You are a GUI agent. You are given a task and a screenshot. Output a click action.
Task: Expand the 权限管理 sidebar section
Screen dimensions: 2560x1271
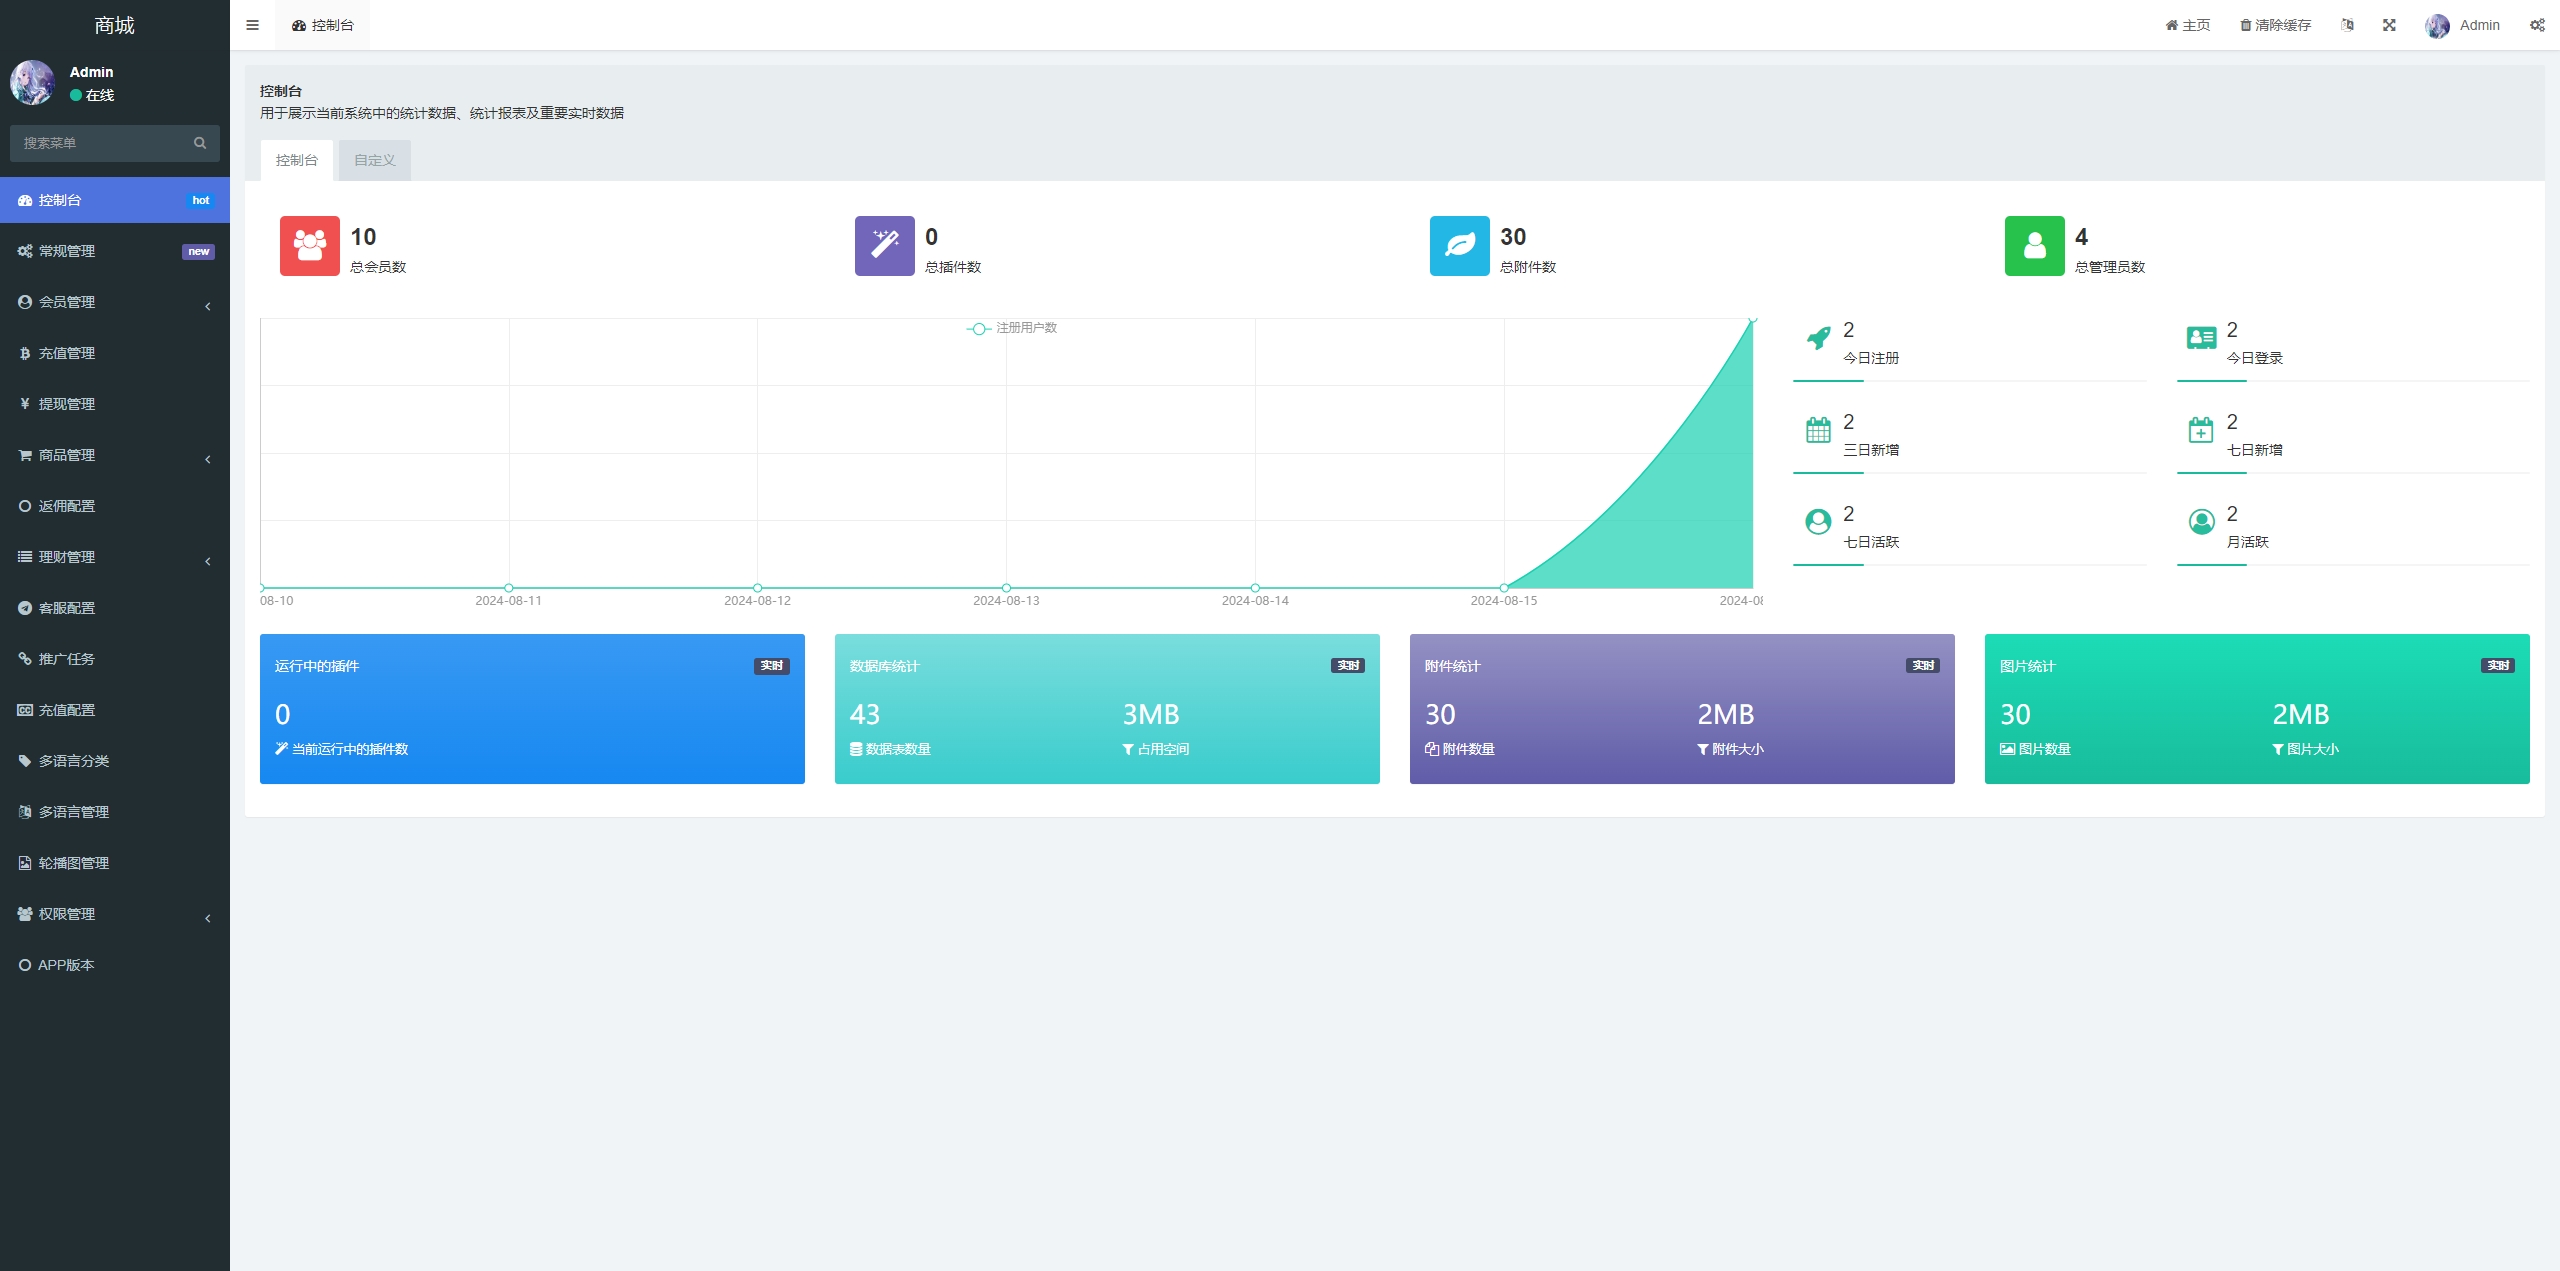tap(113, 912)
